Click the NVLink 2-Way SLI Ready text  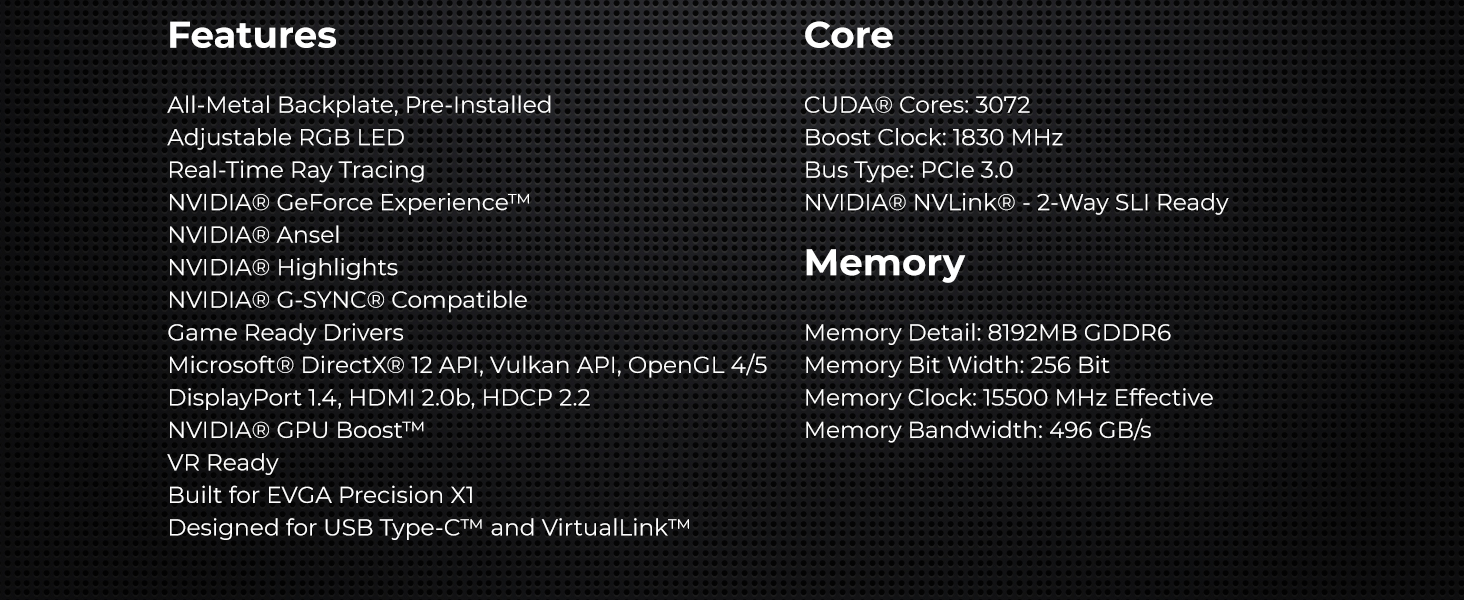coord(1016,203)
